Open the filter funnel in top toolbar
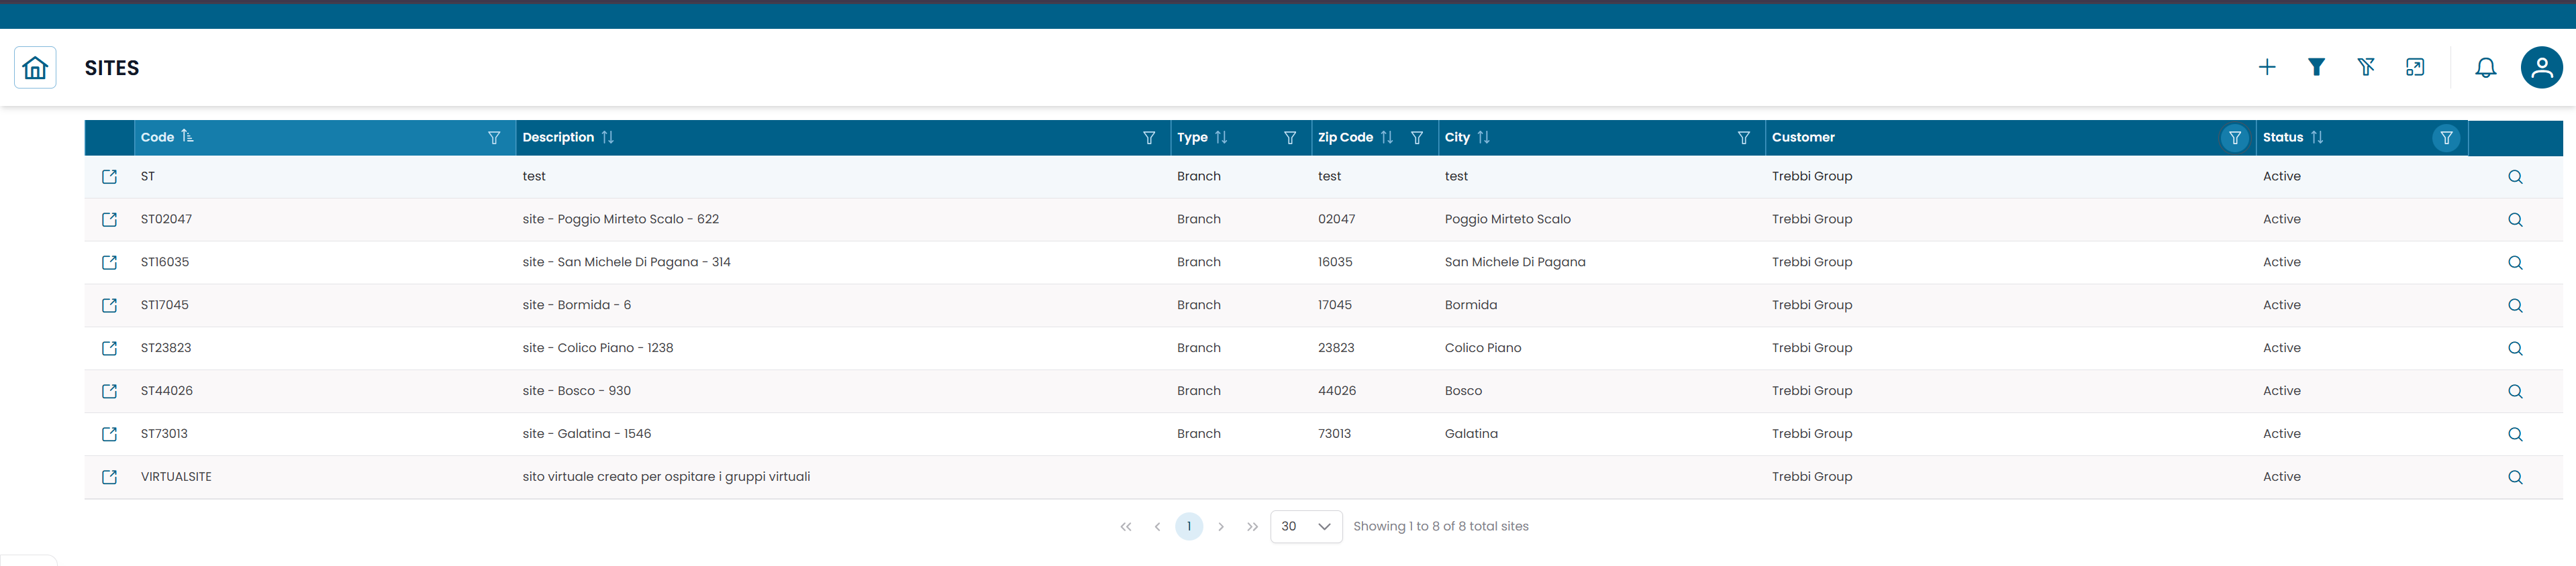 tap(2316, 67)
